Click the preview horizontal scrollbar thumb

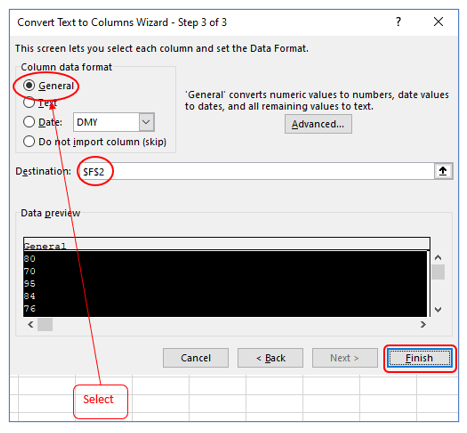(x=45, y=324)
